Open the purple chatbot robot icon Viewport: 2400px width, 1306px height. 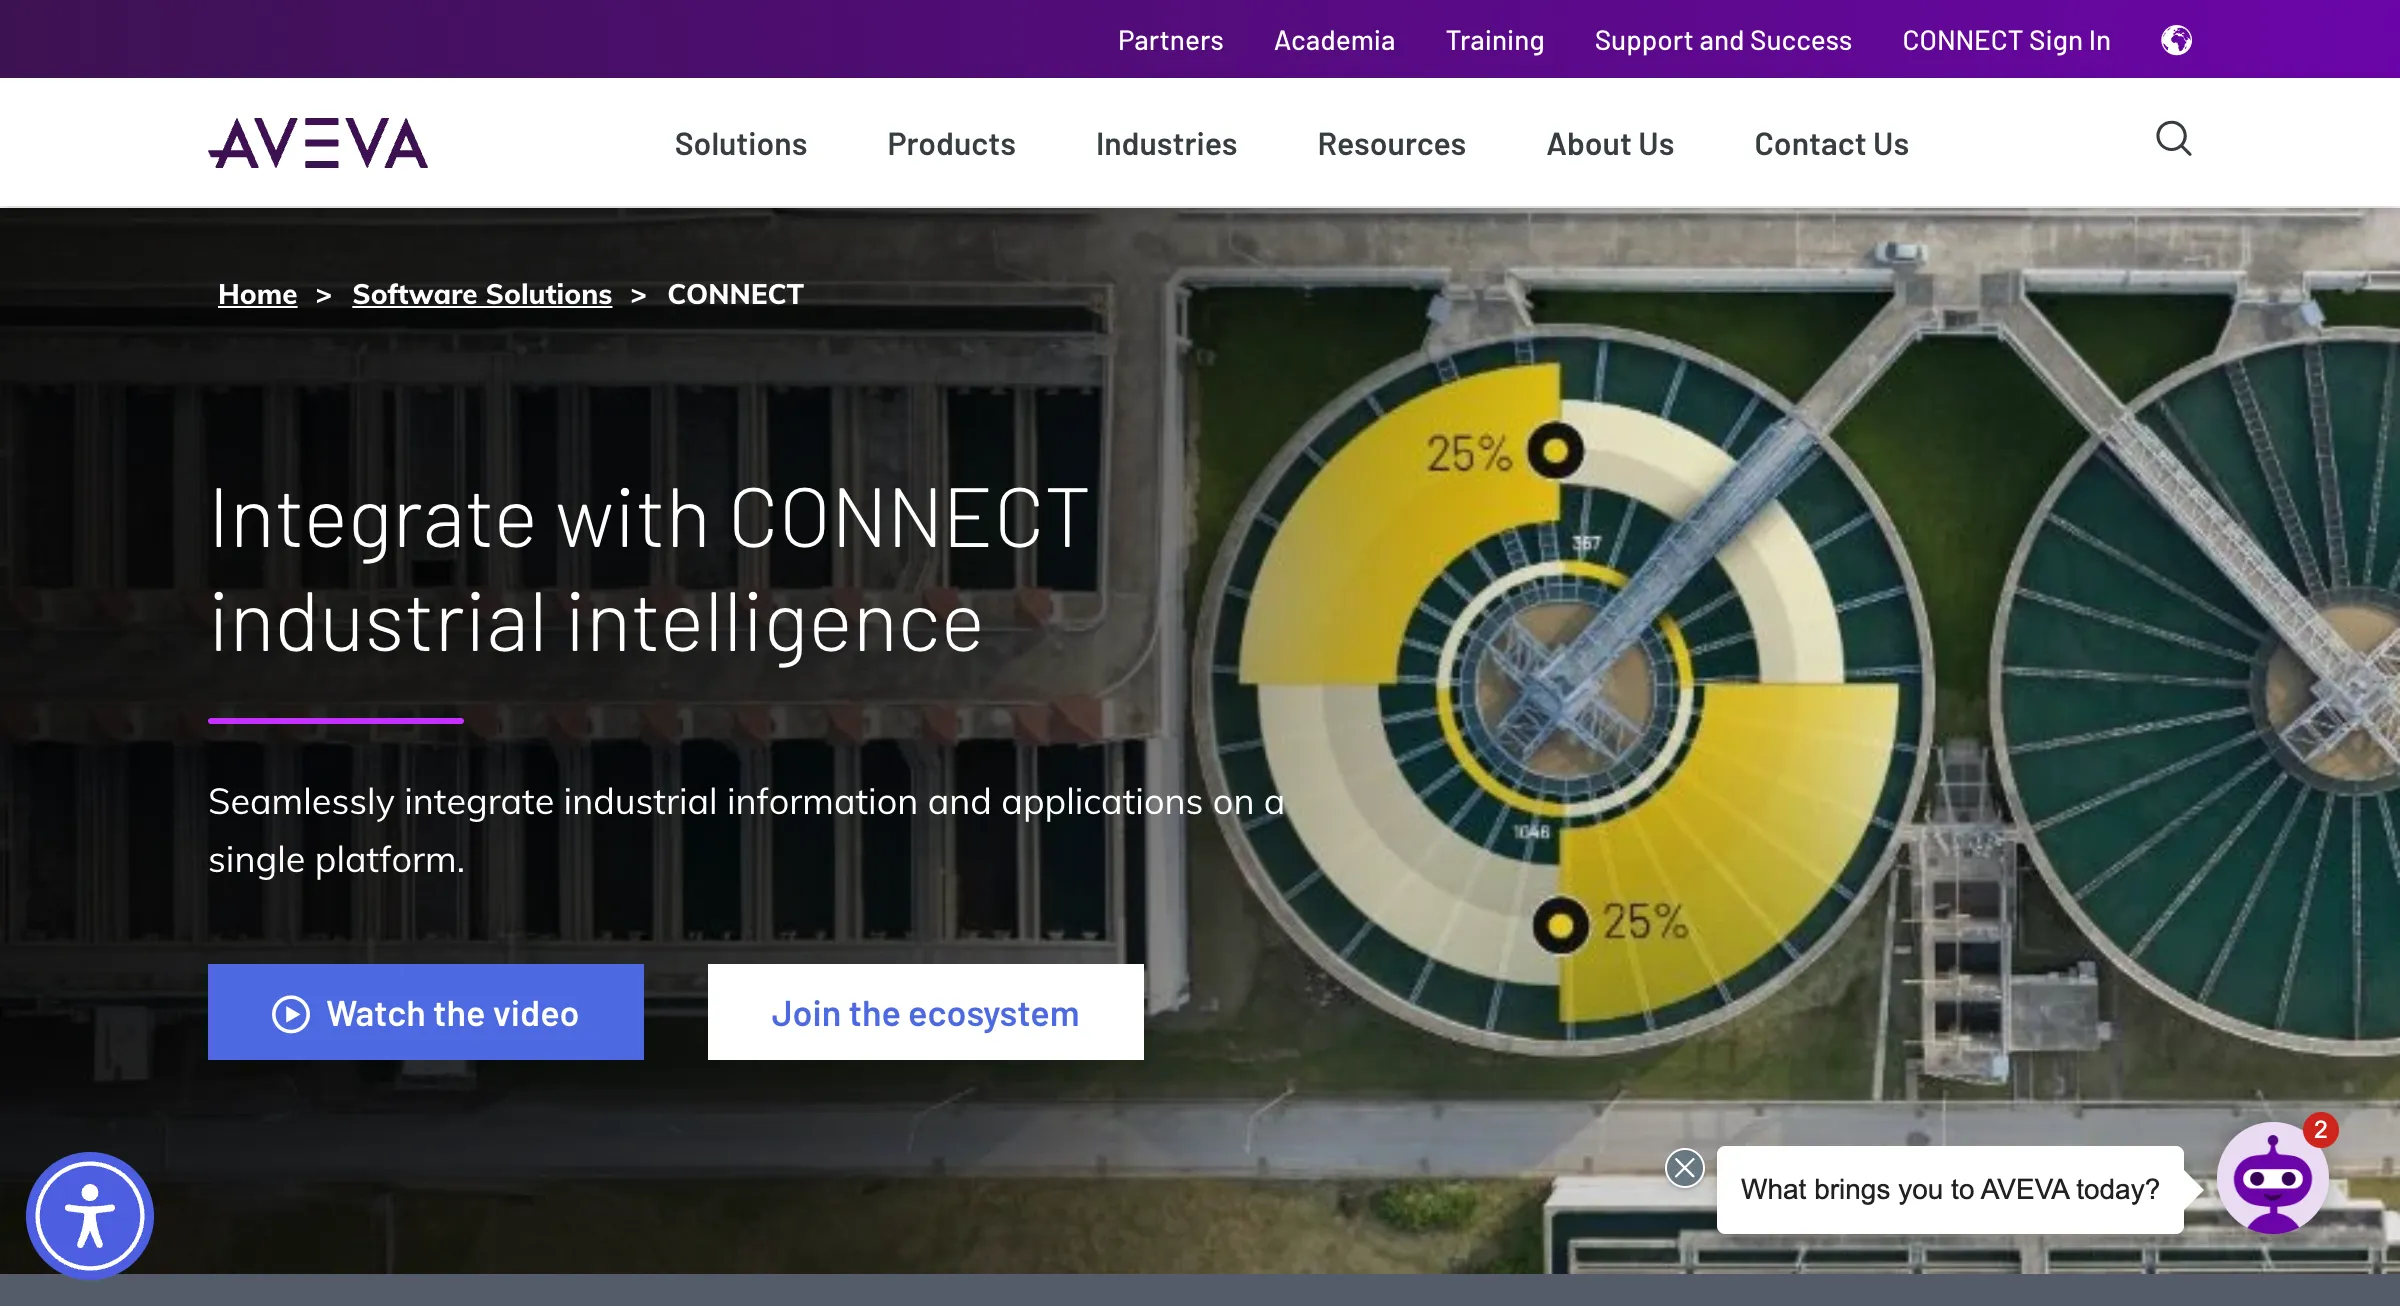tap(2273, 1179)
